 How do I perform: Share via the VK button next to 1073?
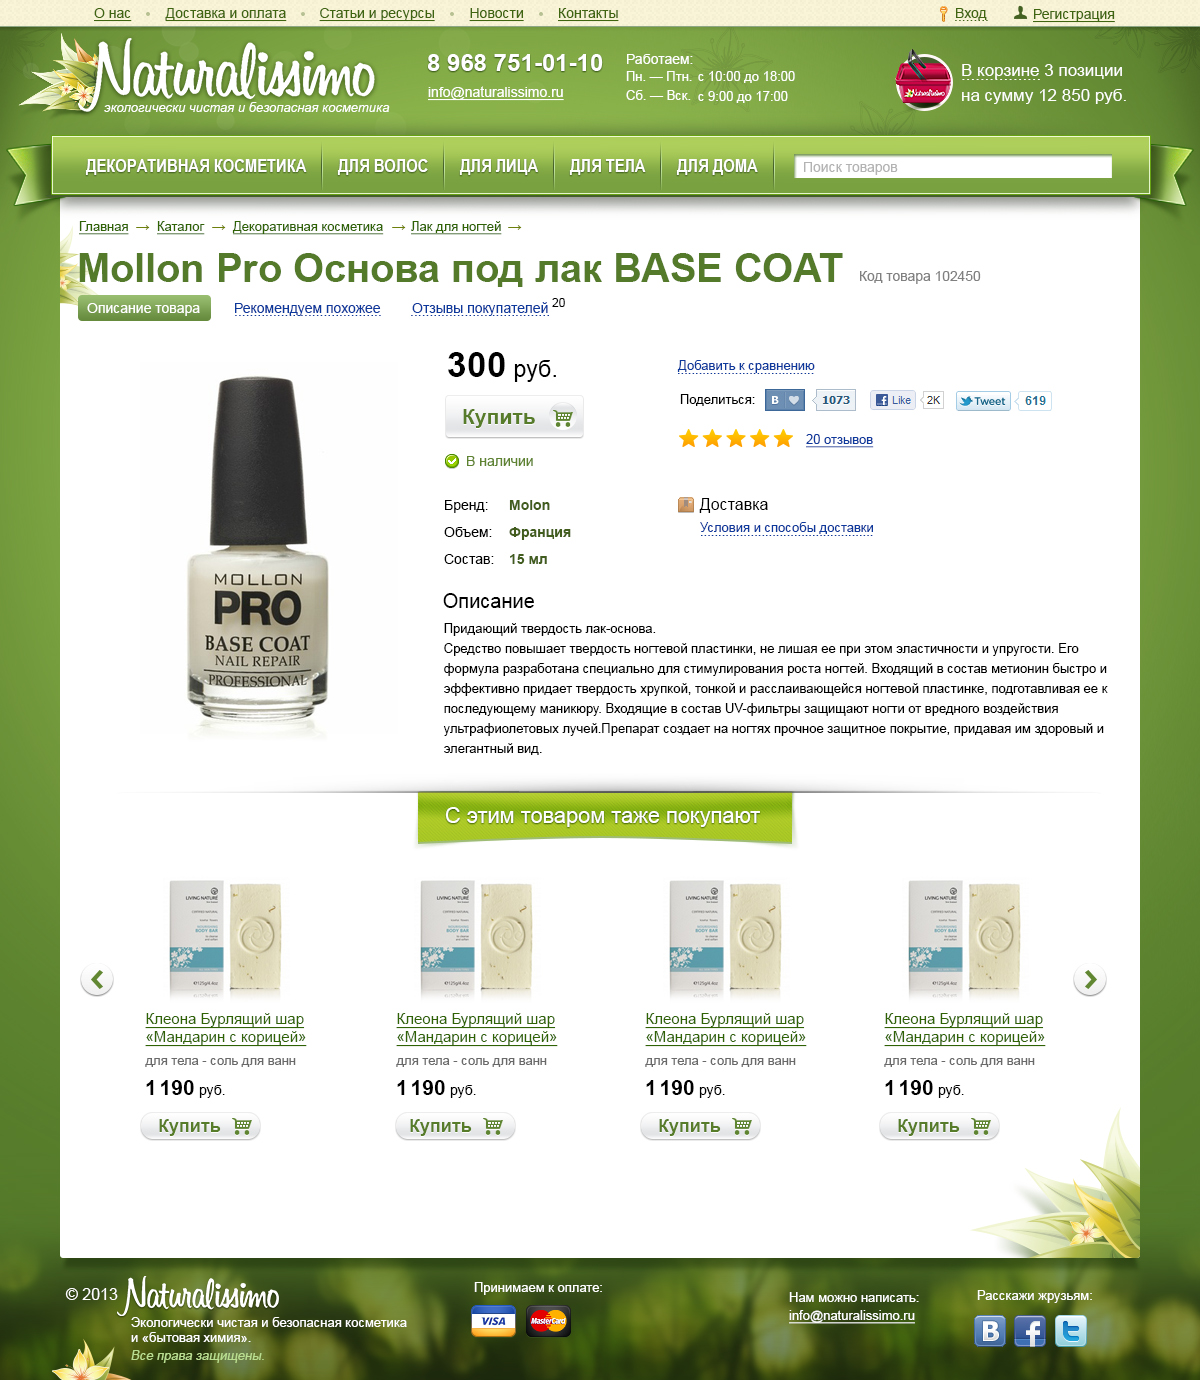[785, 400]
